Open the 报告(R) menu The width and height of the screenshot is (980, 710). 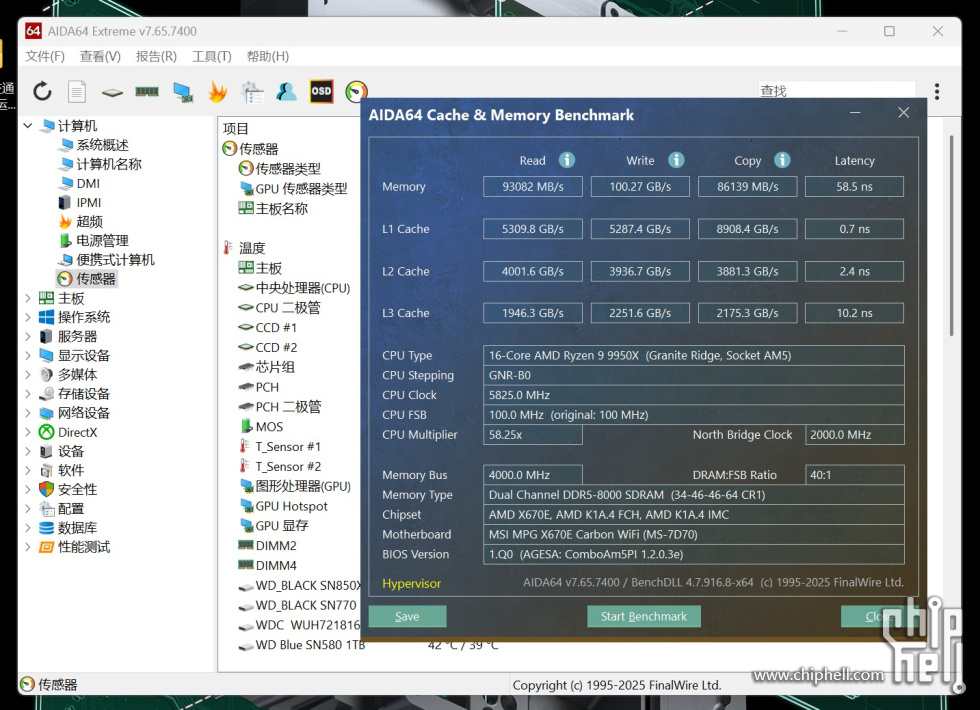156,56
